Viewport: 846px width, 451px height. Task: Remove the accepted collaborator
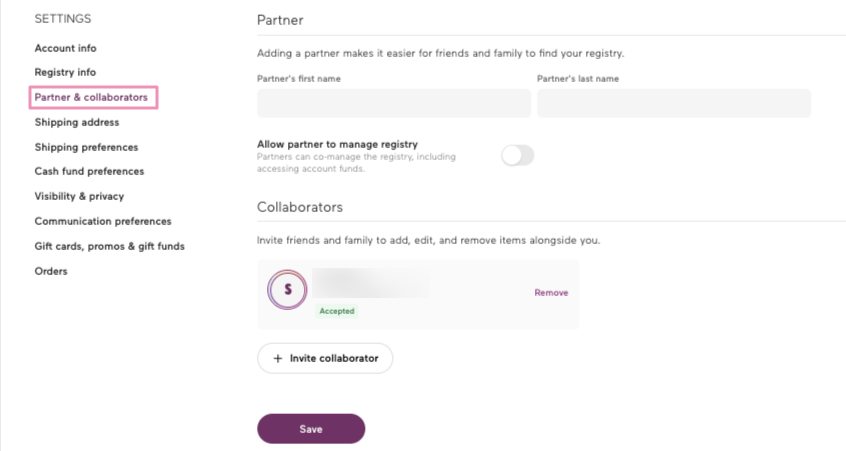click(x=551, y=293)
